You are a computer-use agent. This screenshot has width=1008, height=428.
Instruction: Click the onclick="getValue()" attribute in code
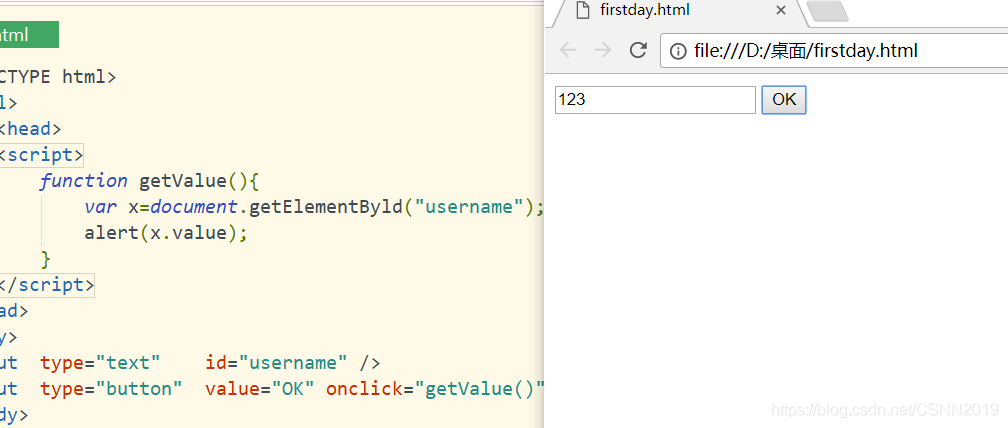(x=435, y=389)
